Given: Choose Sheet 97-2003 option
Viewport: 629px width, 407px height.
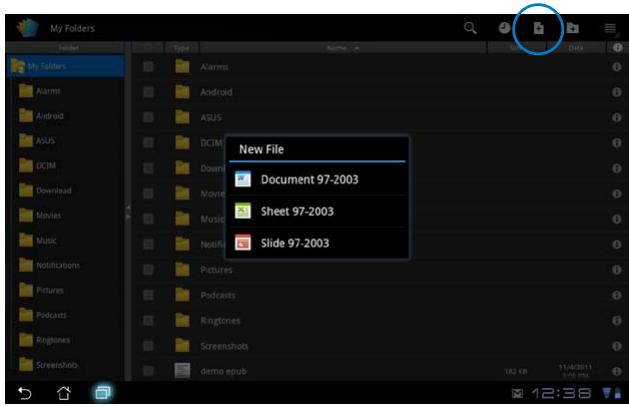Looking at the screenshot, I should click(317, 211).
